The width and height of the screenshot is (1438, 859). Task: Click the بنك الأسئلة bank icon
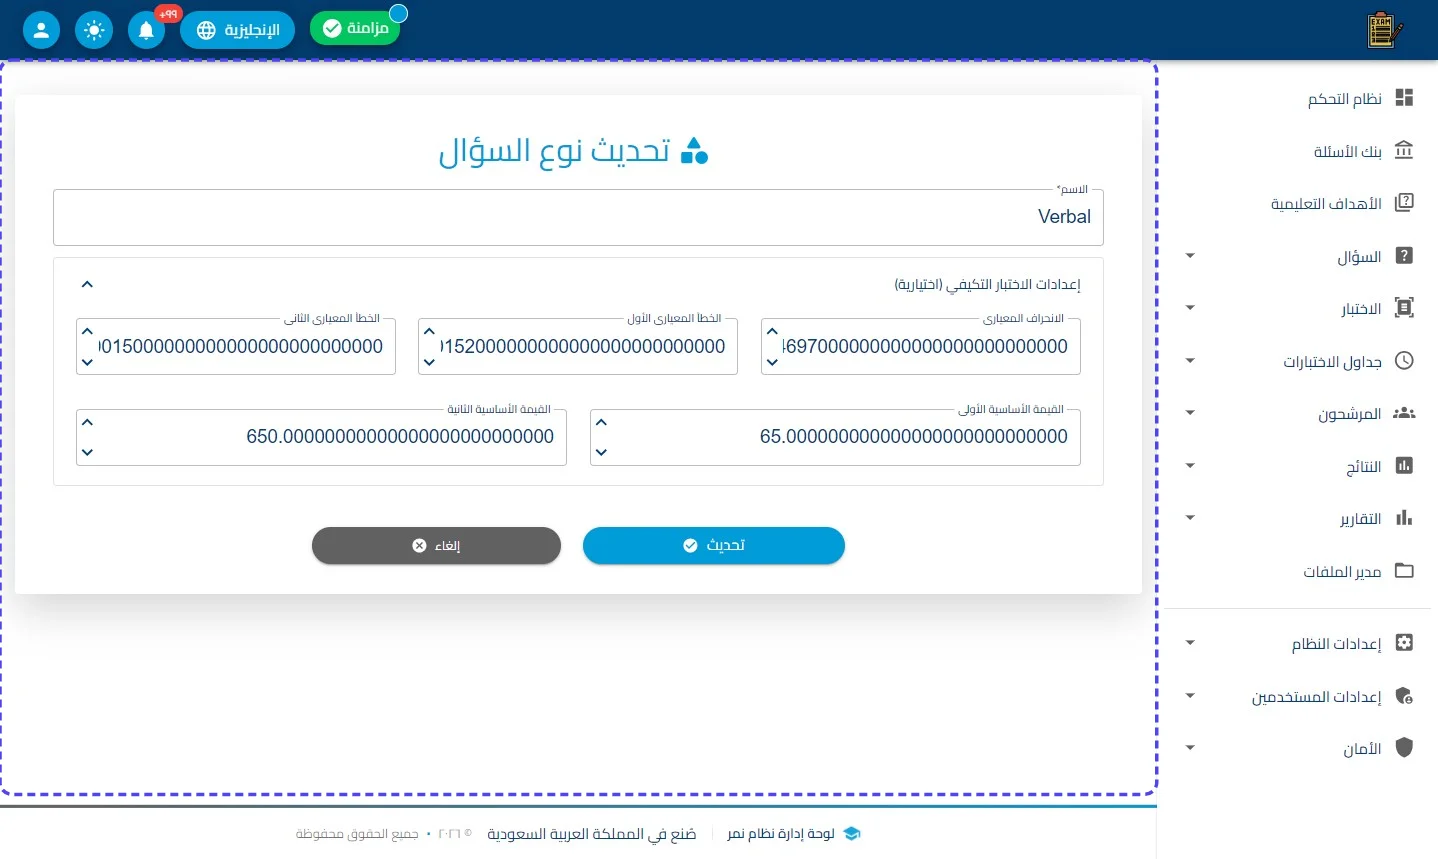click(x=1404, y=150)
